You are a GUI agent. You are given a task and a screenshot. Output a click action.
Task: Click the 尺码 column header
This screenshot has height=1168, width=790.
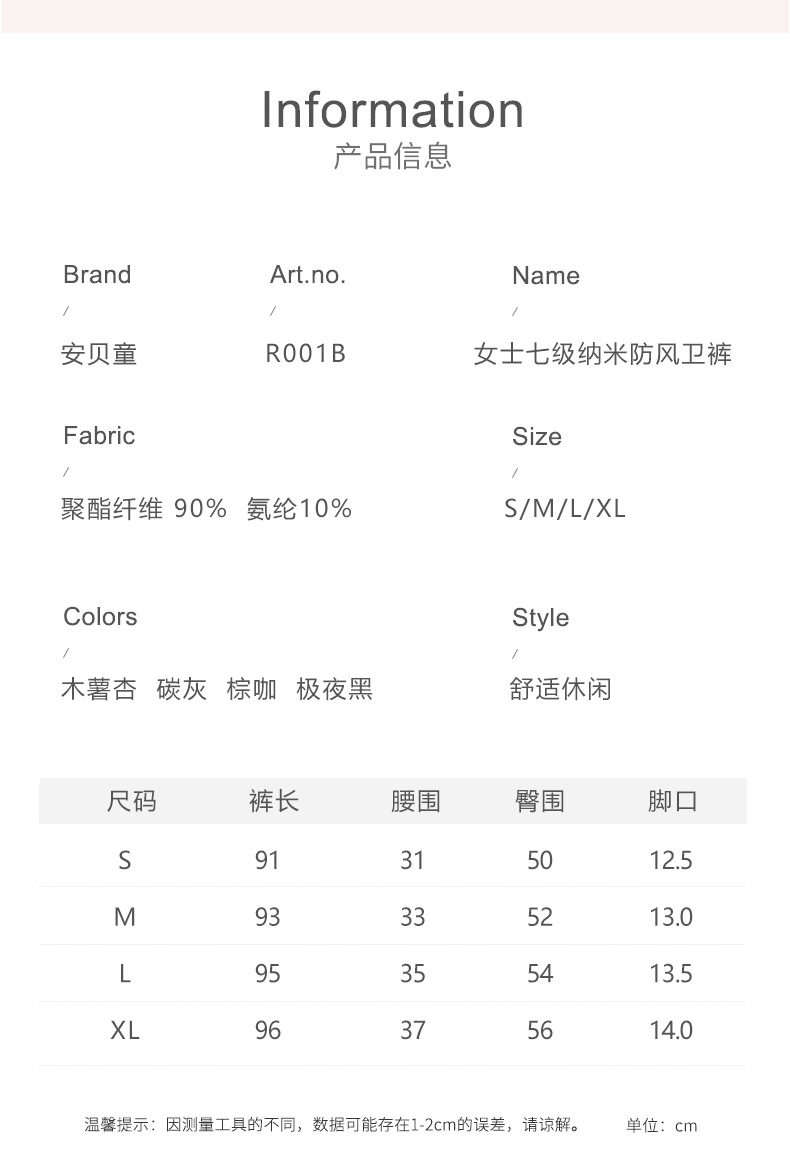tap(131, 801)
